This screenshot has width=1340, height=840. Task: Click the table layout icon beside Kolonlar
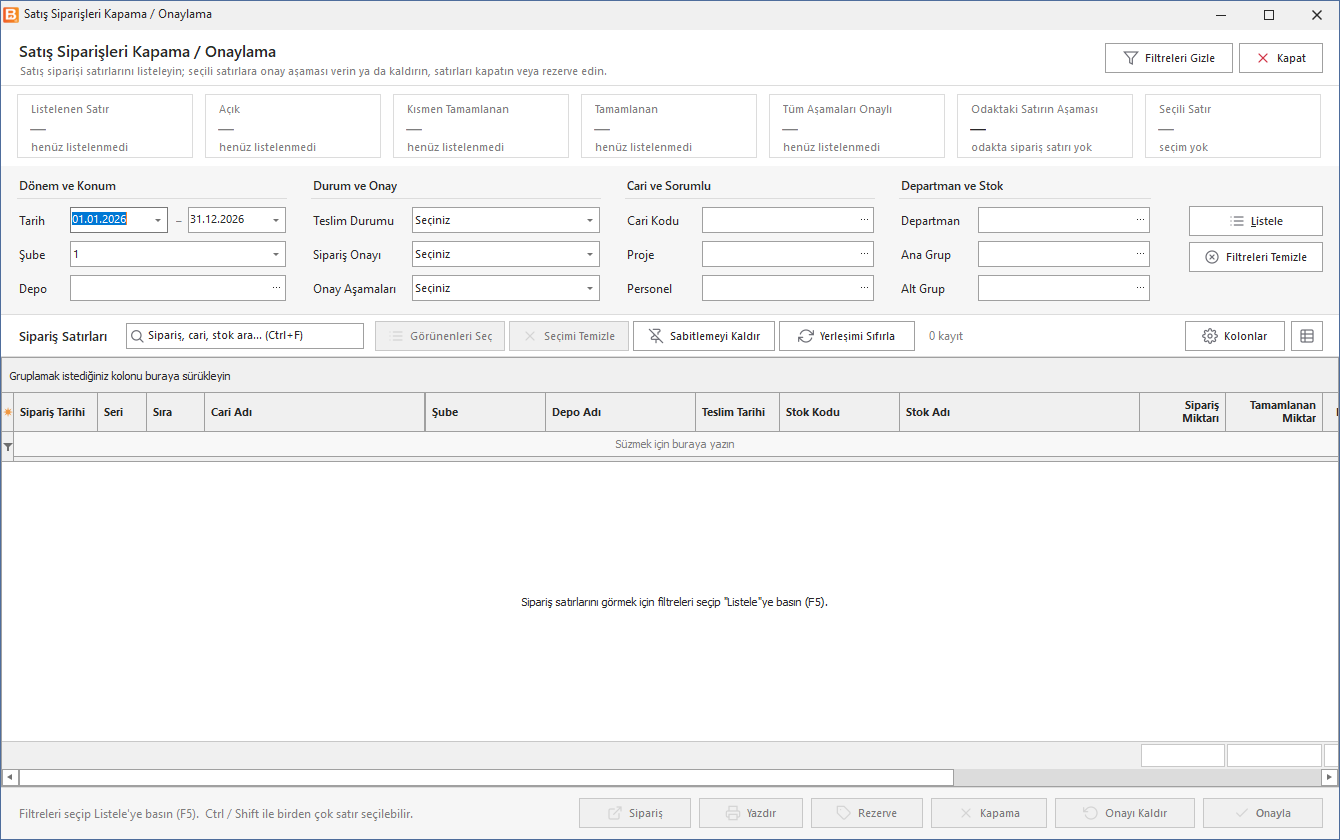click(1306, 336)
